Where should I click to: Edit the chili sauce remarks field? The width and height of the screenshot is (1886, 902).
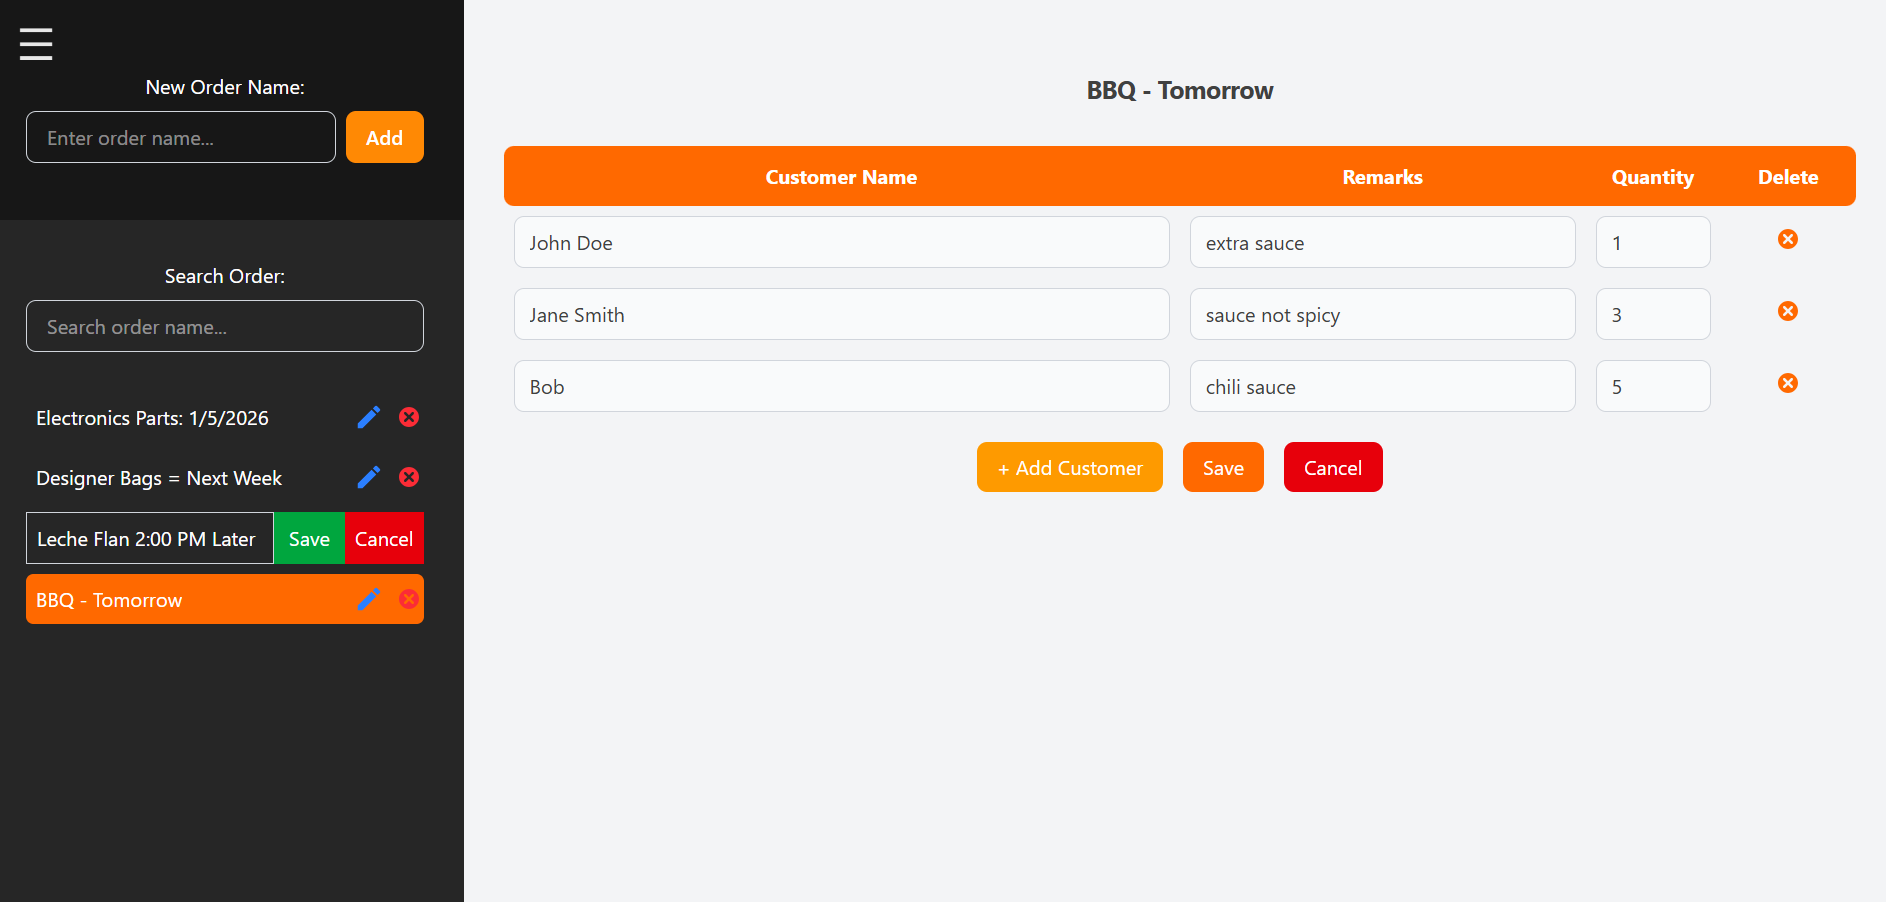pos(1383,386)
